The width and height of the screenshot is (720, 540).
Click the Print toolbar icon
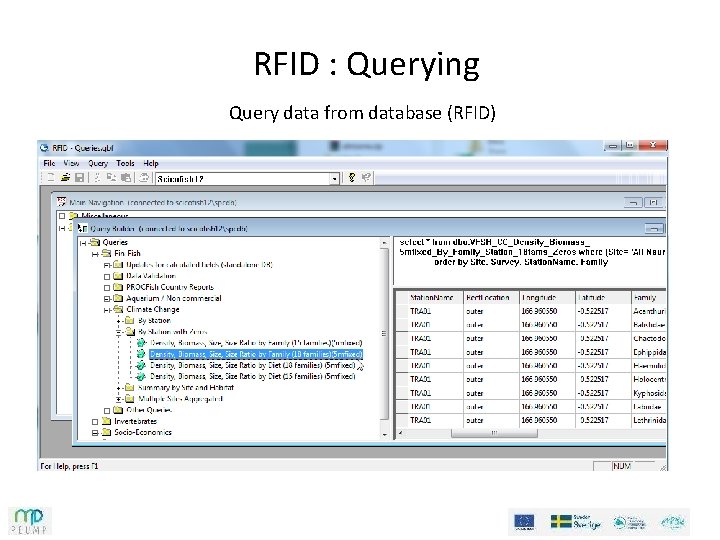click(x=144, y=178)
